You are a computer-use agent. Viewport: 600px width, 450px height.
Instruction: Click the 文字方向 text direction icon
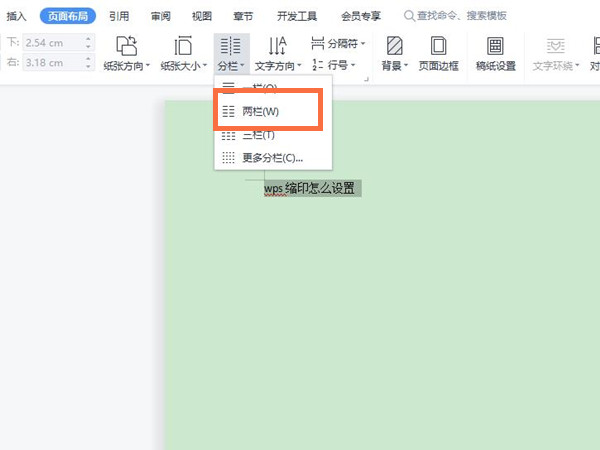[278, 46]
